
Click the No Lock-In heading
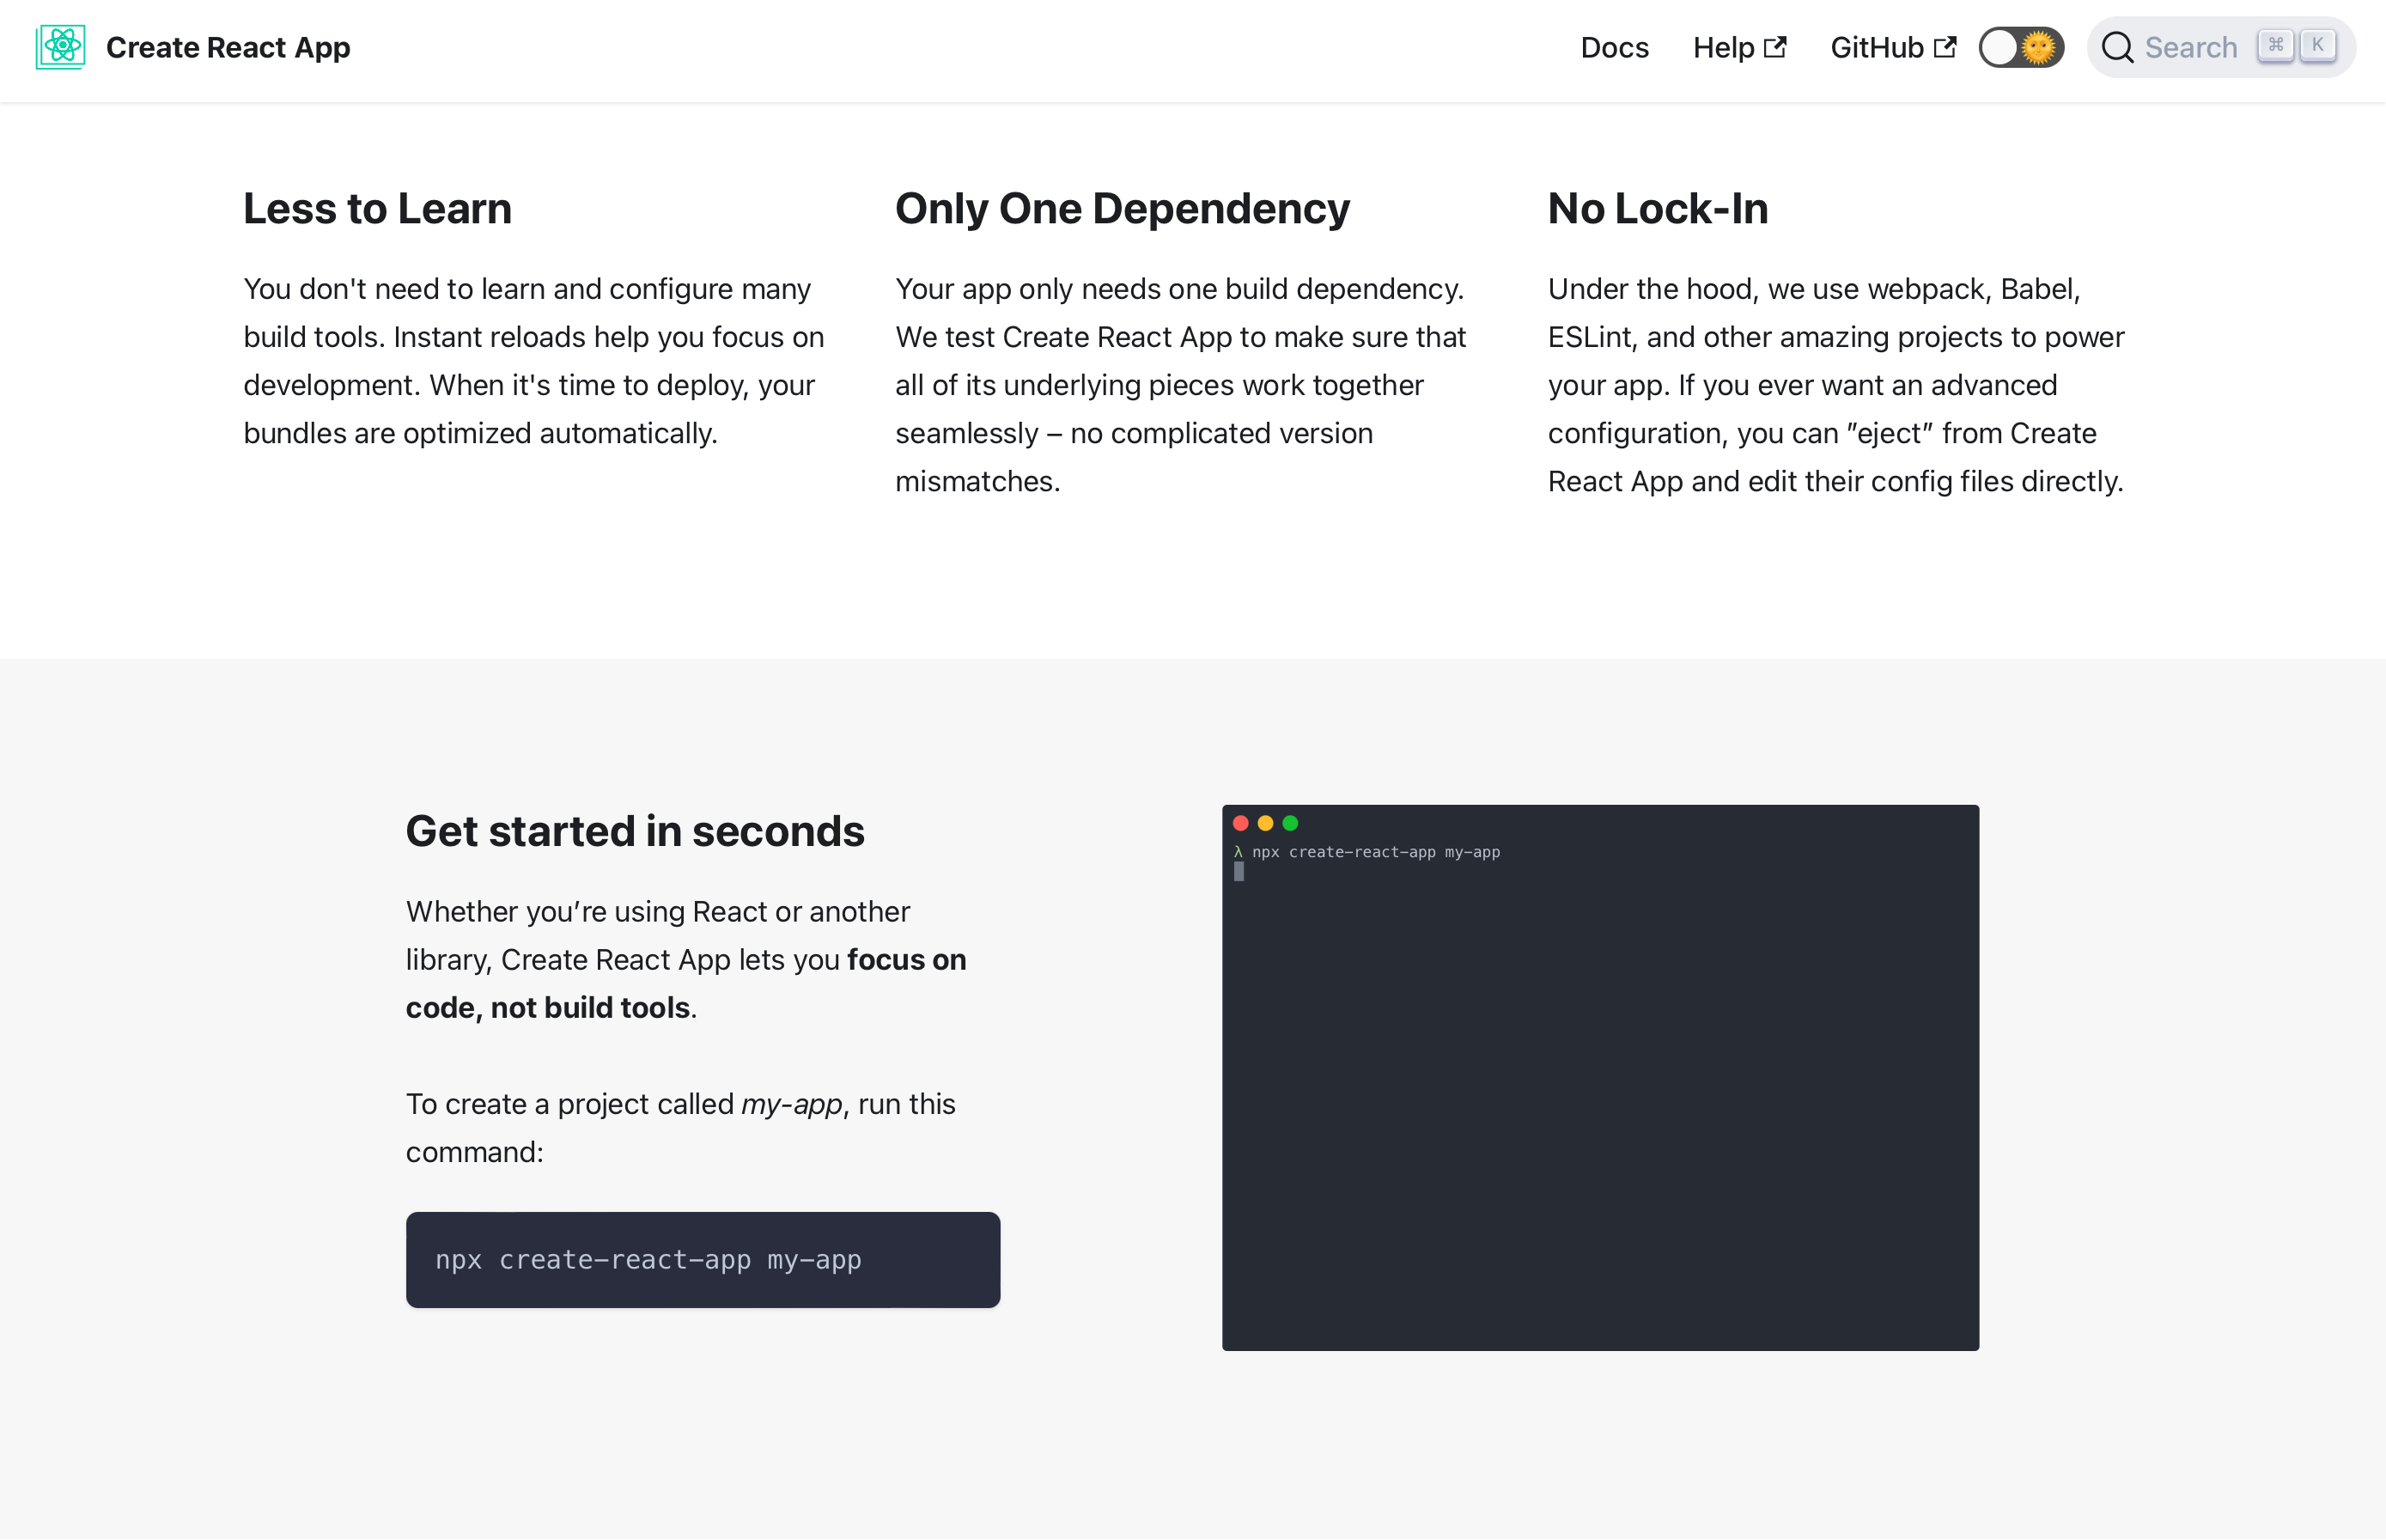pyautogui.click(x=1657, y=208)
